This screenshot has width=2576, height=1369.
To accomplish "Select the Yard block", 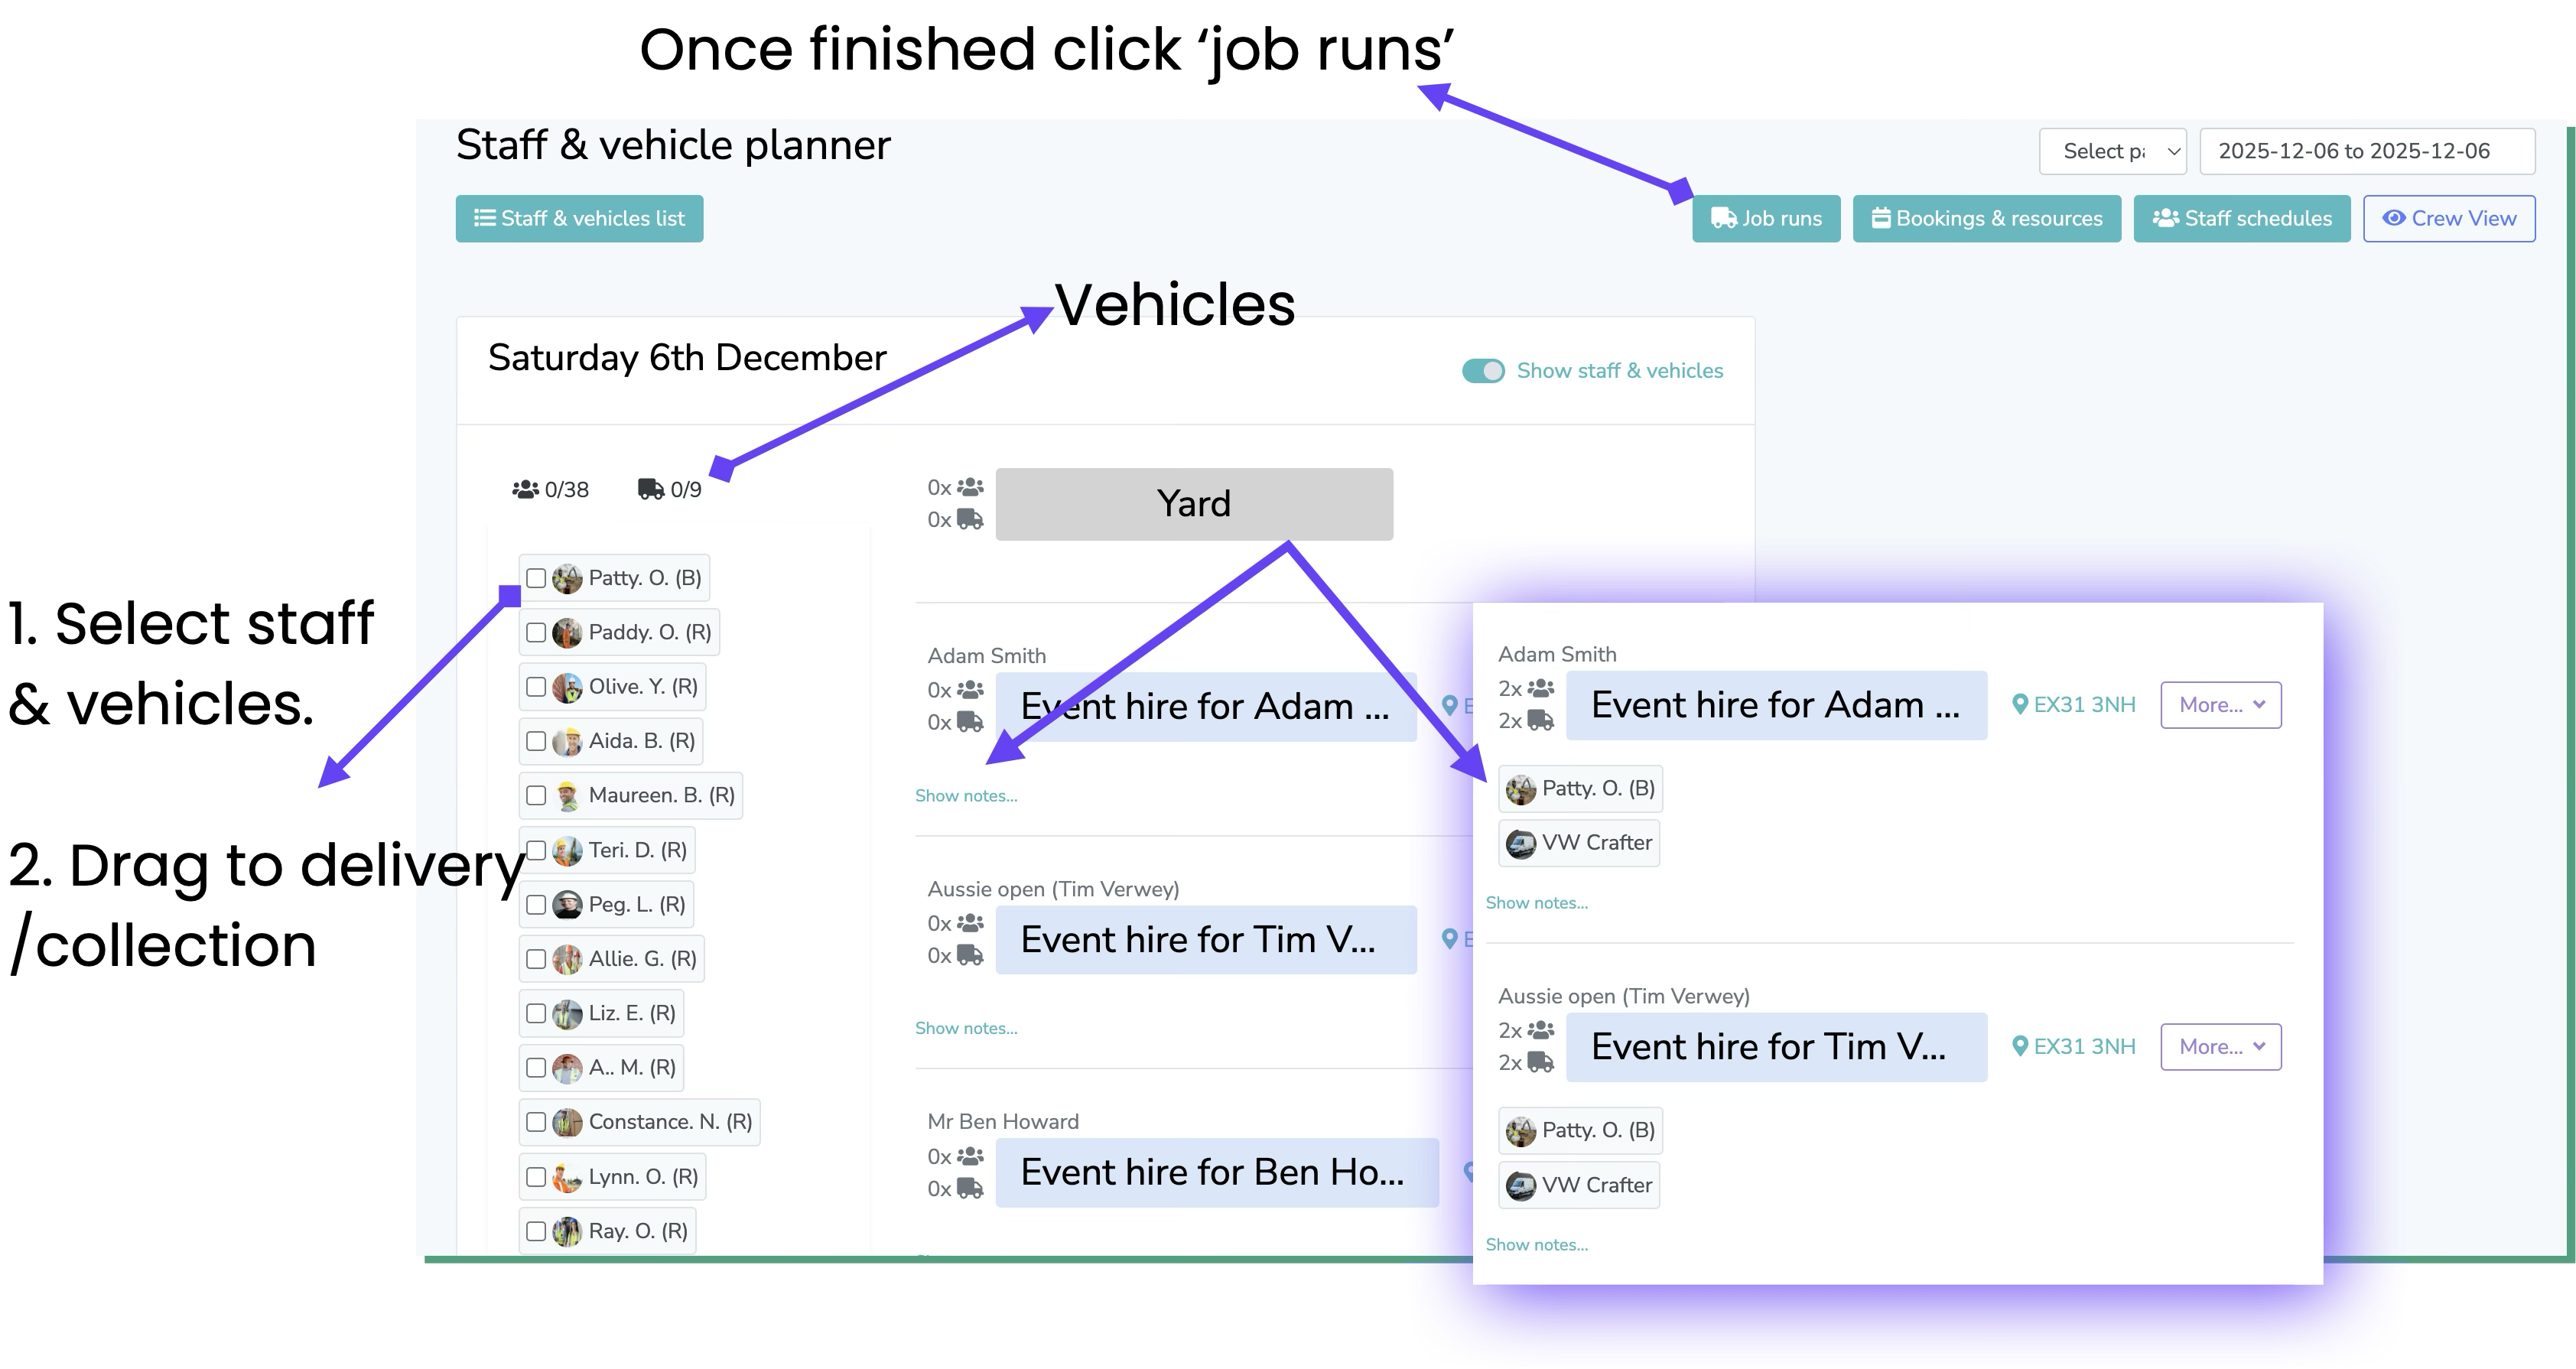I will tap(1194, 504).
